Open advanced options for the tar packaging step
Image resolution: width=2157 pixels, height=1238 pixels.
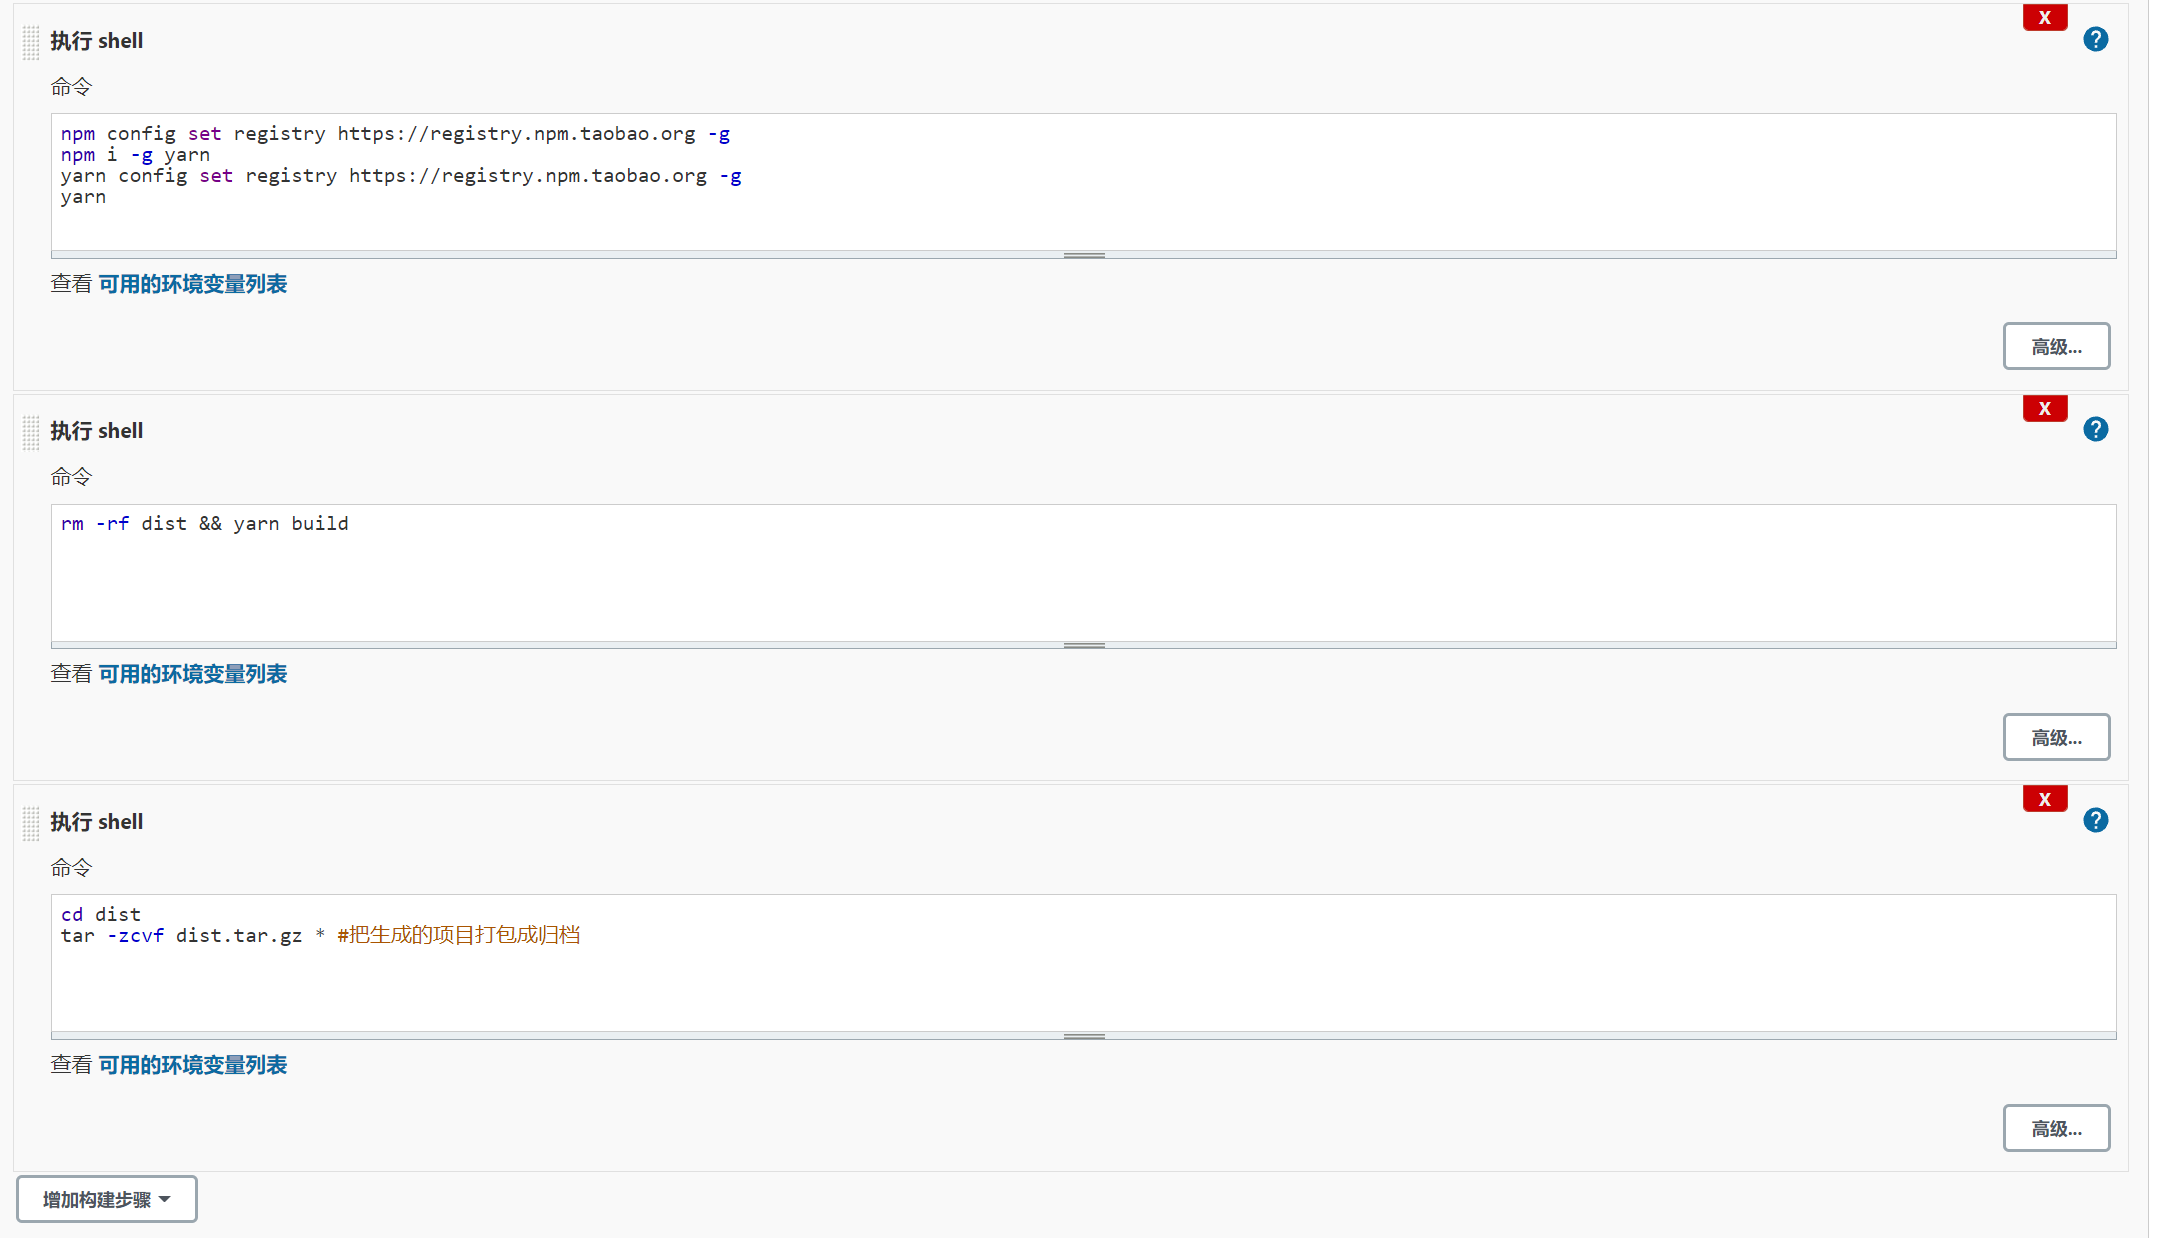pos(2056,1128)
